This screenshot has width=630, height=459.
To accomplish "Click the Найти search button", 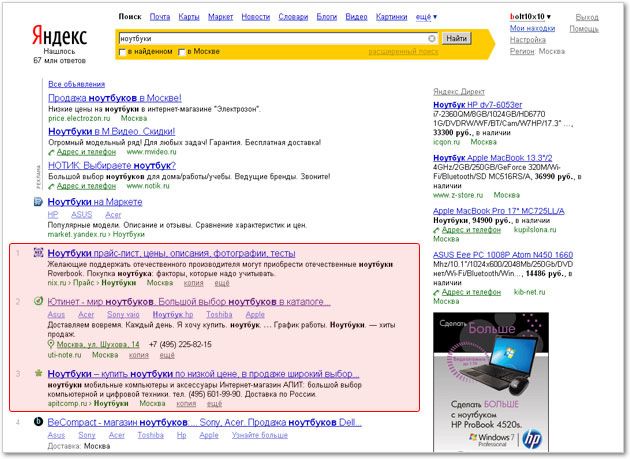I will point(456,39).
